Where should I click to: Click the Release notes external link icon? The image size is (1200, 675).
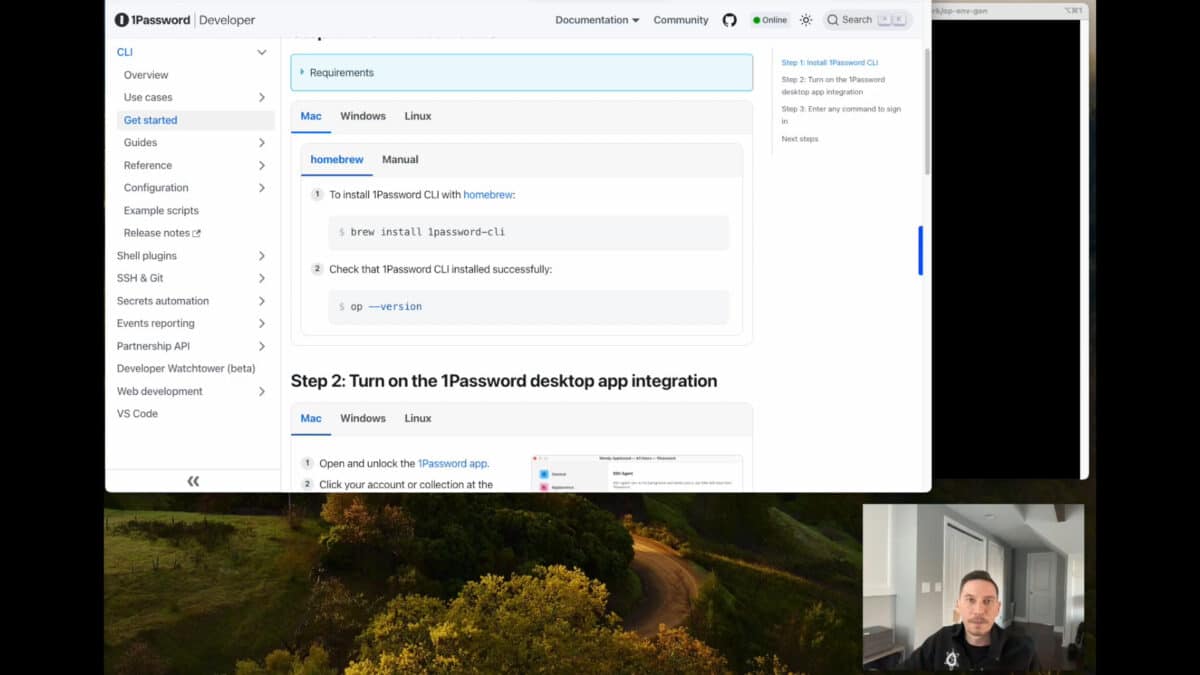point(197,232)
